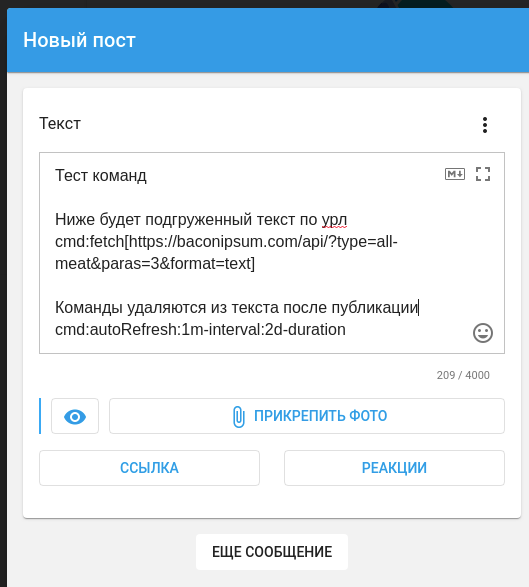The width and height of the screenshot is (529, 587).
Task: Toggle Markdown mode in the text editor
Action: (455, 174)
